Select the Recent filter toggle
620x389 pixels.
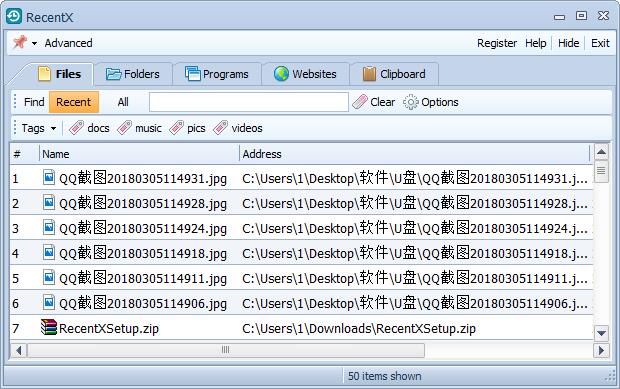(x=74, y=102)
